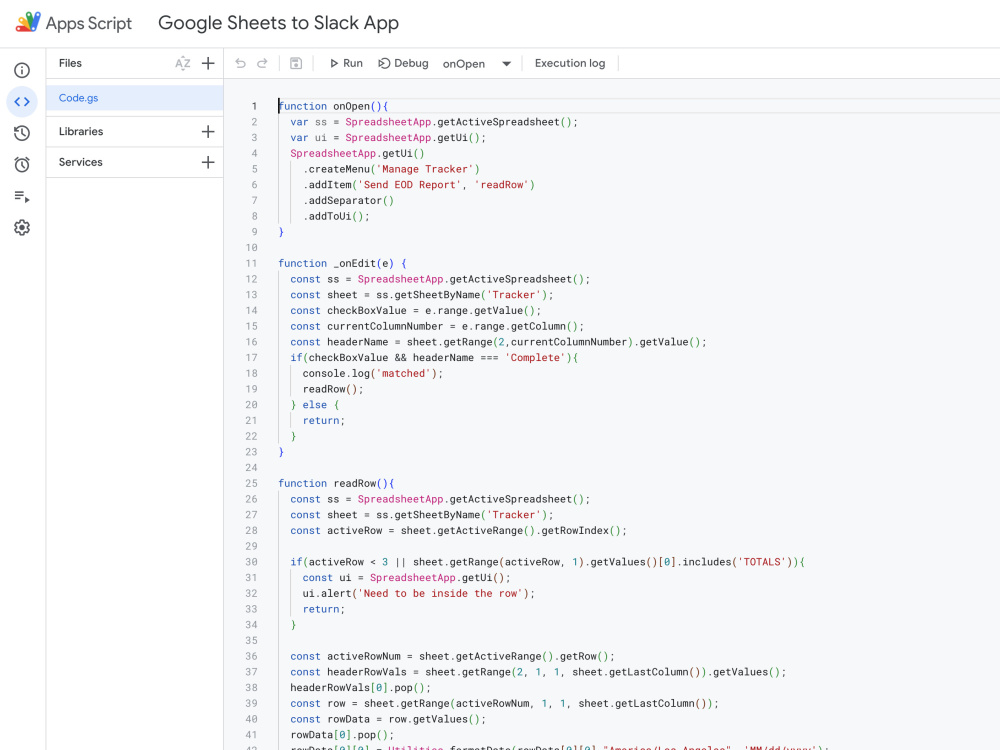Select the Editor code icon in sidebar
Viewport: 1000px width, 750px height.
coord(22,101)
